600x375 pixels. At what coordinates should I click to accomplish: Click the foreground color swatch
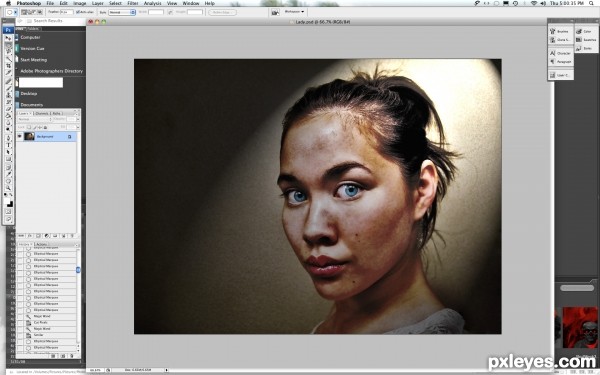tap(7, 201)
